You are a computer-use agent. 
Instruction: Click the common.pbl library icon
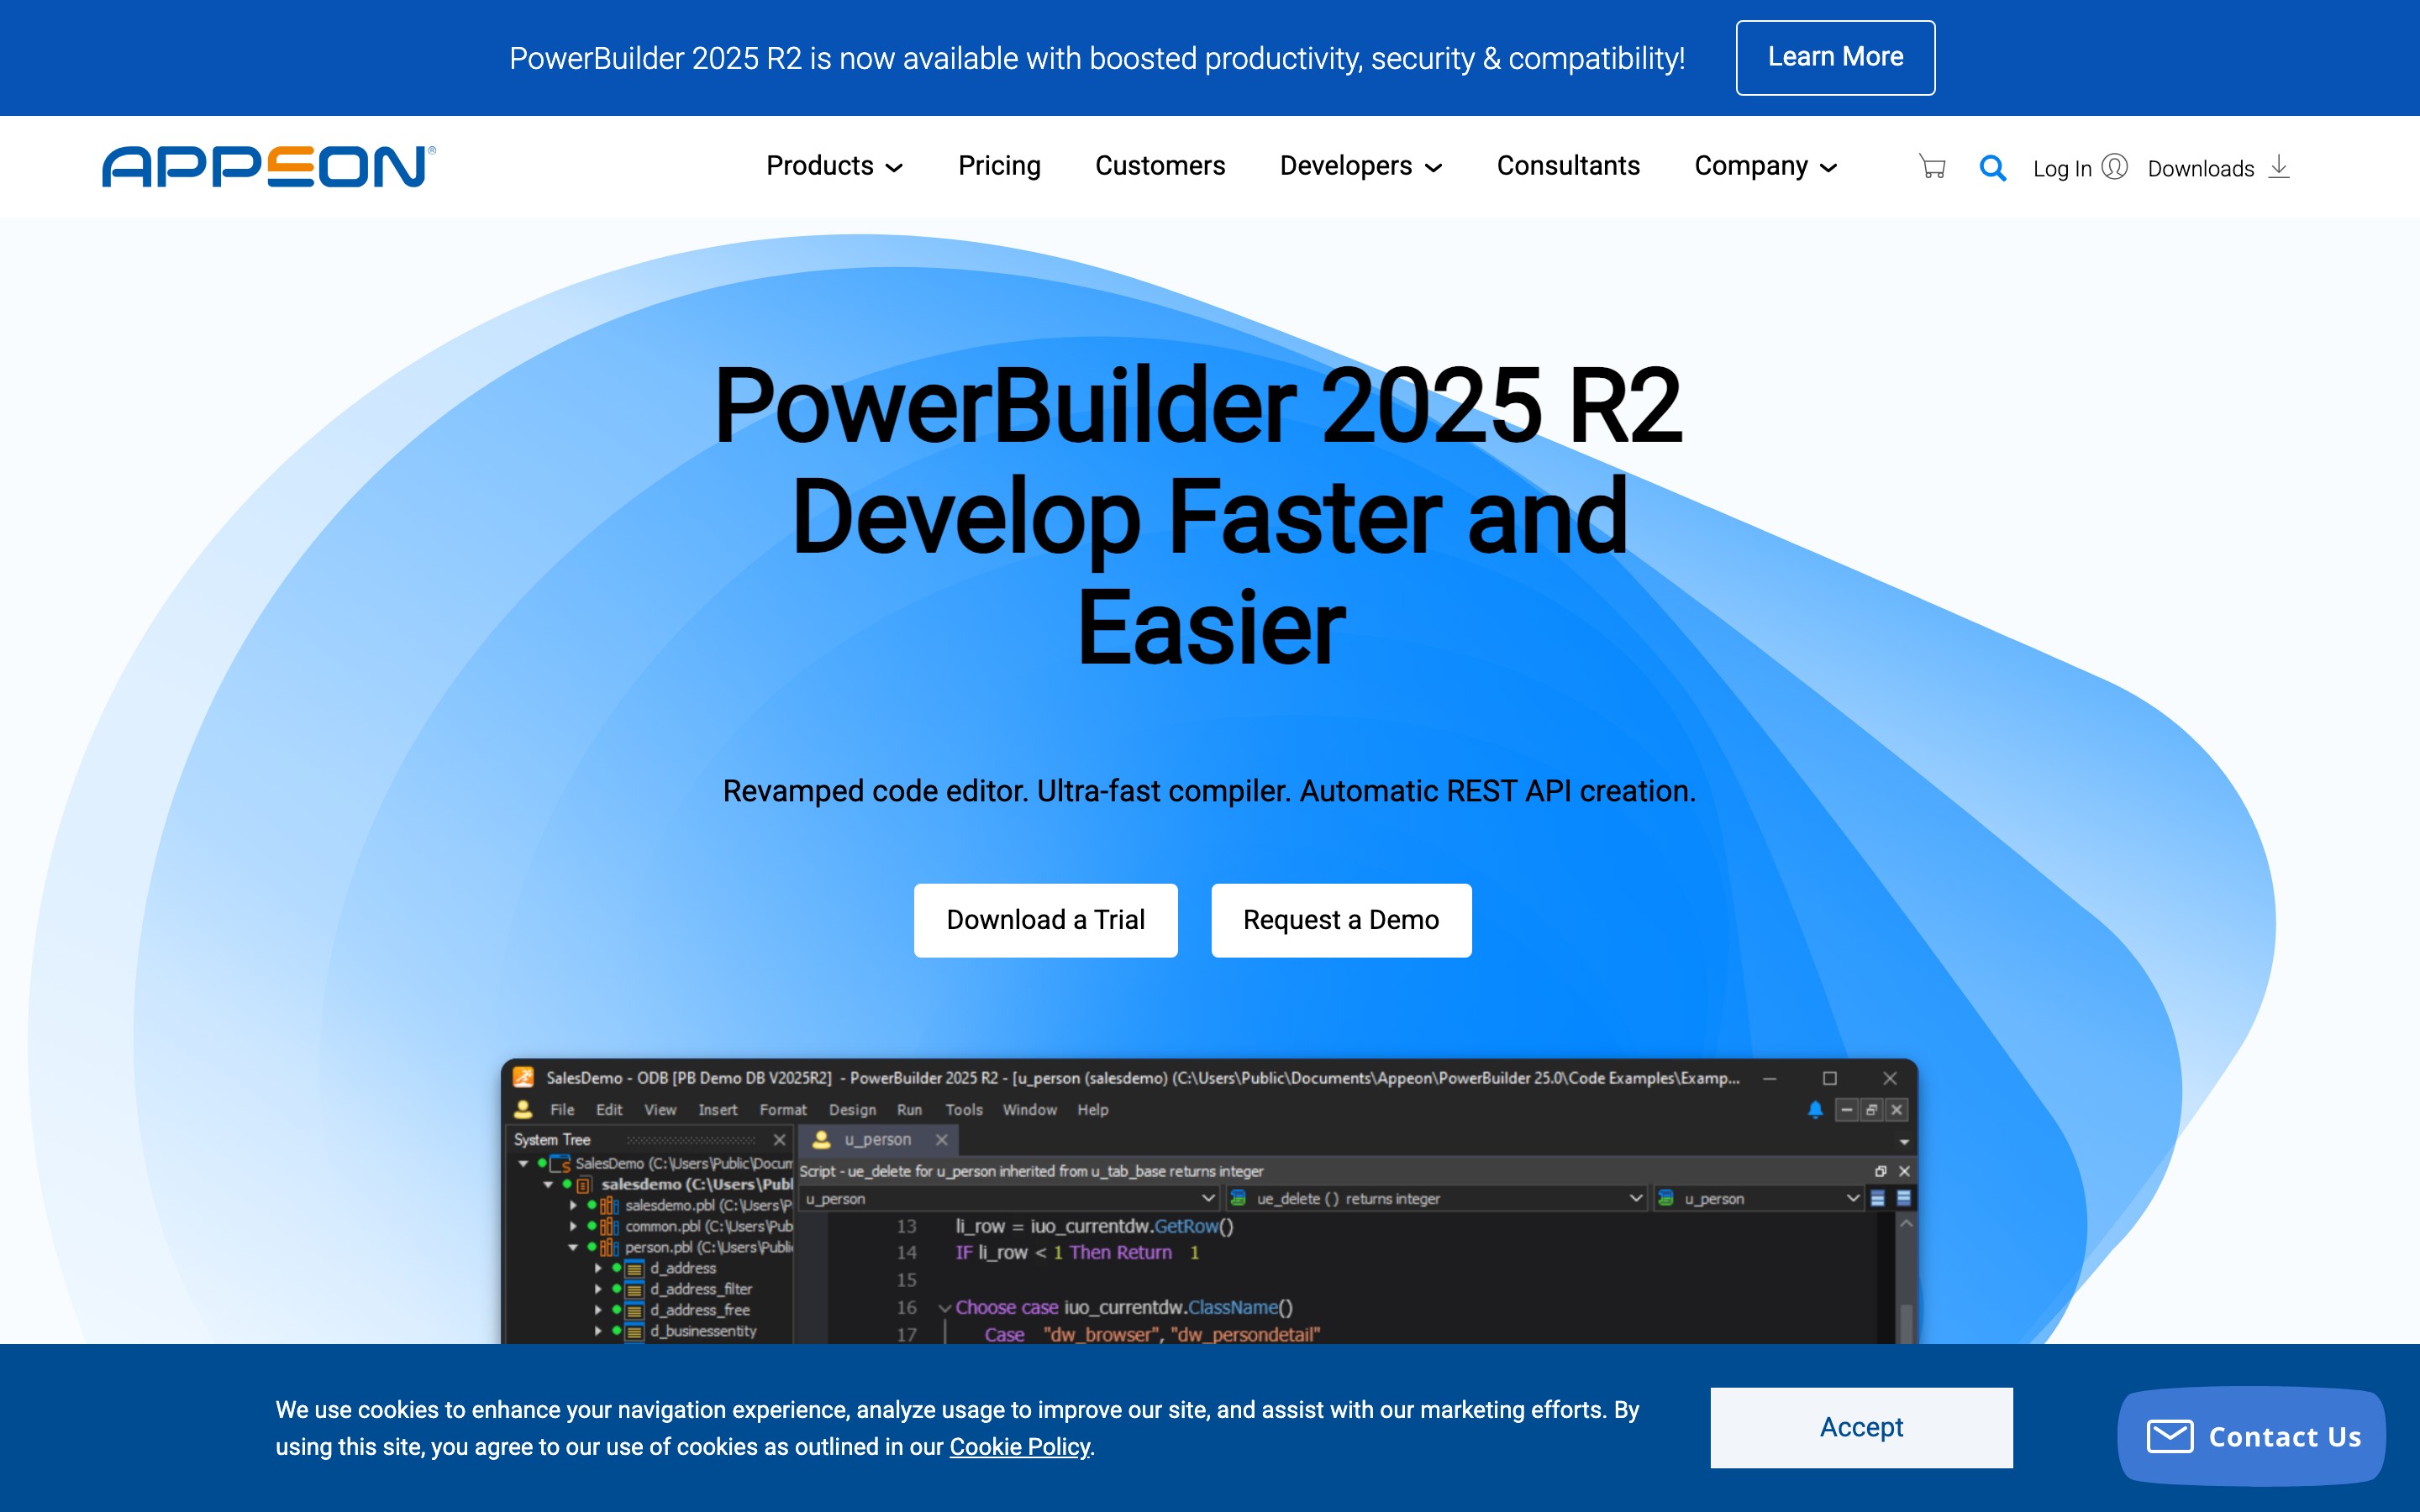click(609, 1226)
